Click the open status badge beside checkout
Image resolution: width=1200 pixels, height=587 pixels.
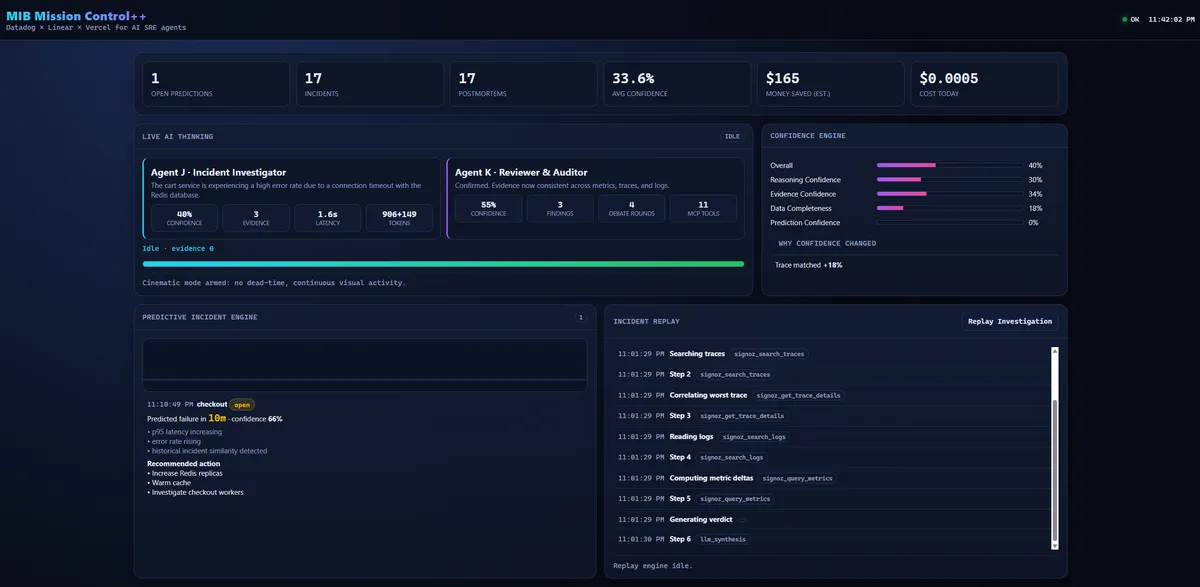242,405
